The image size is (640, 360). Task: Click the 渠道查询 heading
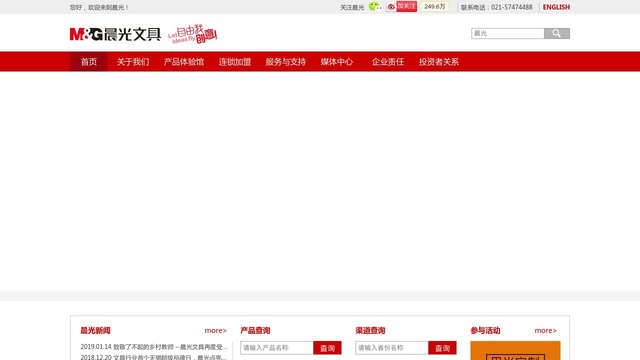(x=370, y=331)
